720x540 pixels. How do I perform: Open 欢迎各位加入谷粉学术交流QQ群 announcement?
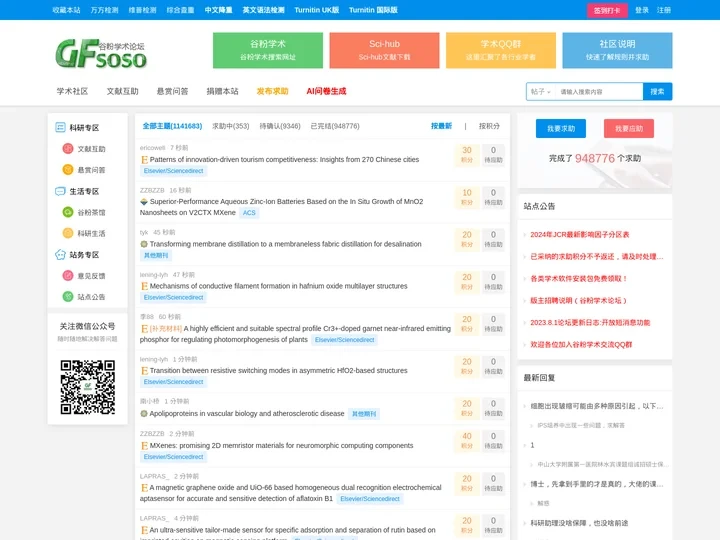[x=581, y=345]
